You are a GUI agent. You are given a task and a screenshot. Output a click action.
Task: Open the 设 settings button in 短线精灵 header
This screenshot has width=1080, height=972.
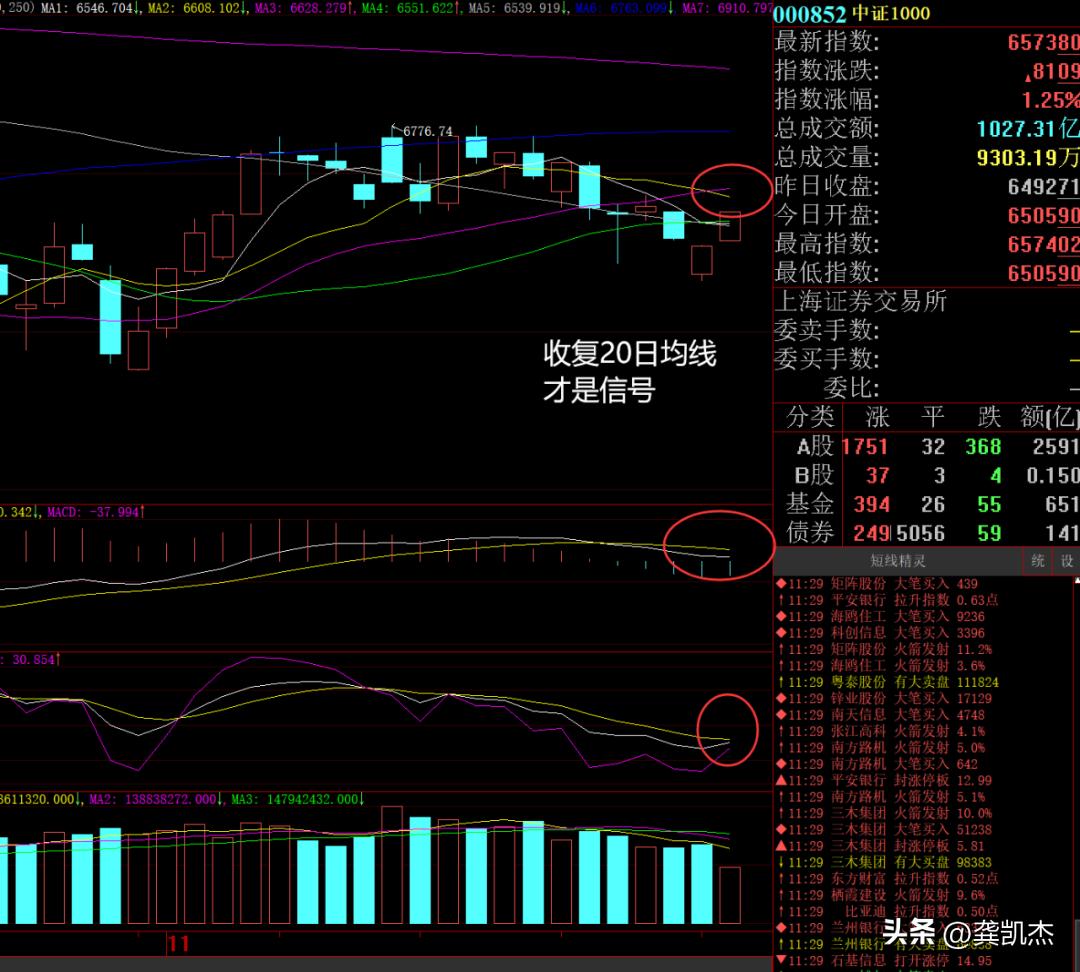[1066, 561]
